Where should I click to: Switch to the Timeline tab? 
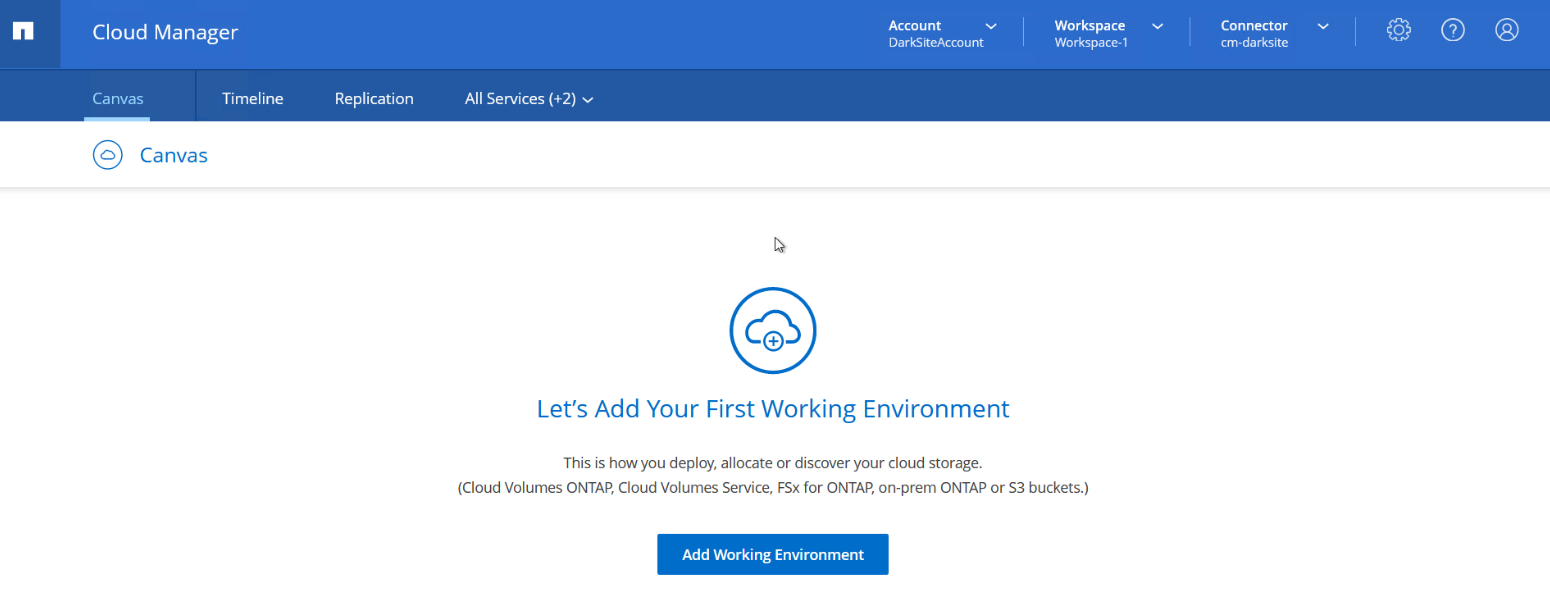(253, 99)
